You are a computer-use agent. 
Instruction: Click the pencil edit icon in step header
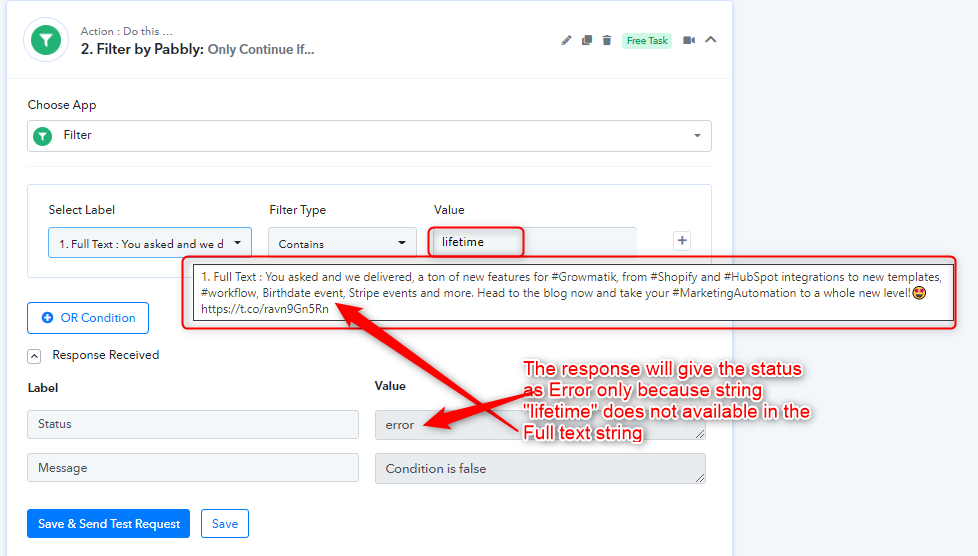click(x=566, y=41)
